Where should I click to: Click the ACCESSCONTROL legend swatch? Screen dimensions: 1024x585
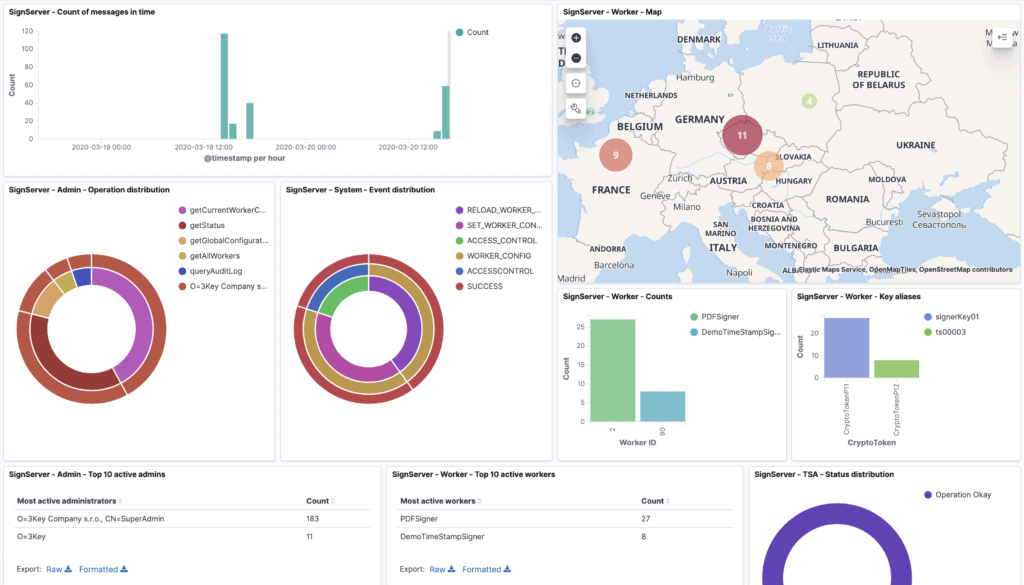point(460,271)
